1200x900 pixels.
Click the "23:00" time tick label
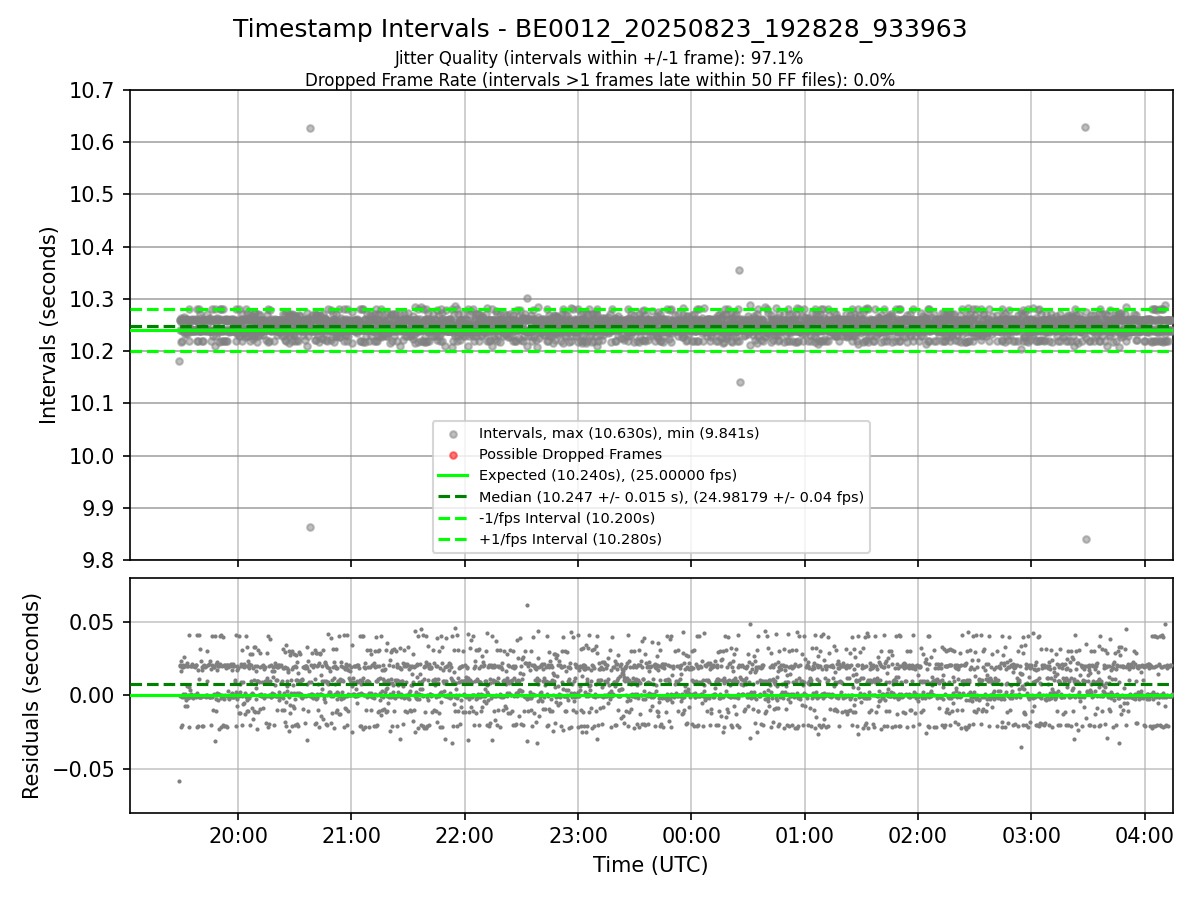(578, 835)
